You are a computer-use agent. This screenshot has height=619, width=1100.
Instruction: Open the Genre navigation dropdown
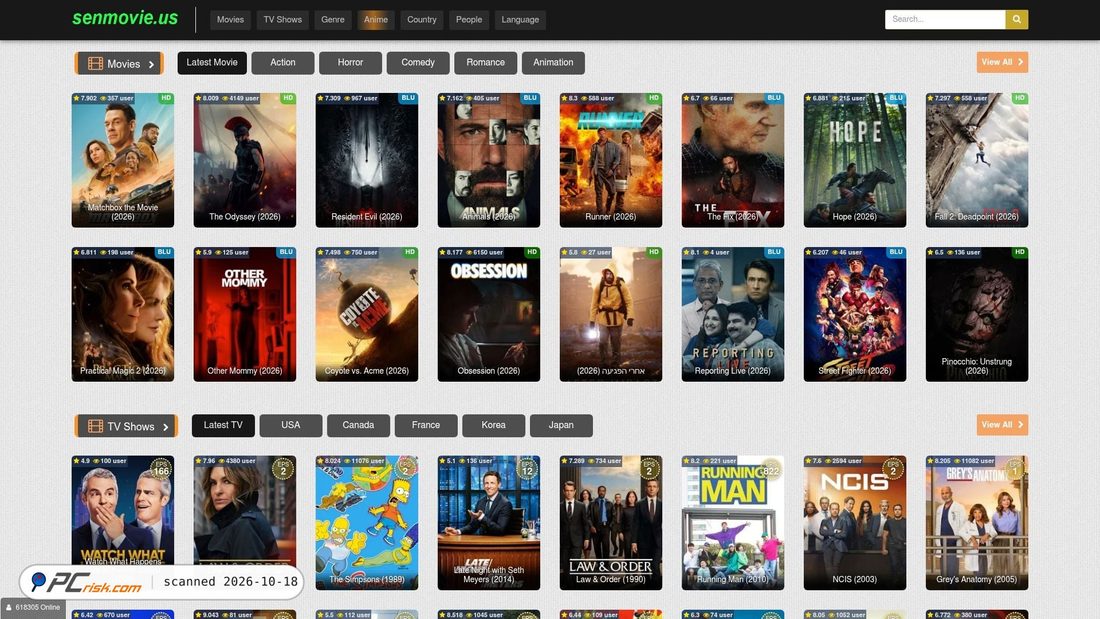[x=333, y=20]
